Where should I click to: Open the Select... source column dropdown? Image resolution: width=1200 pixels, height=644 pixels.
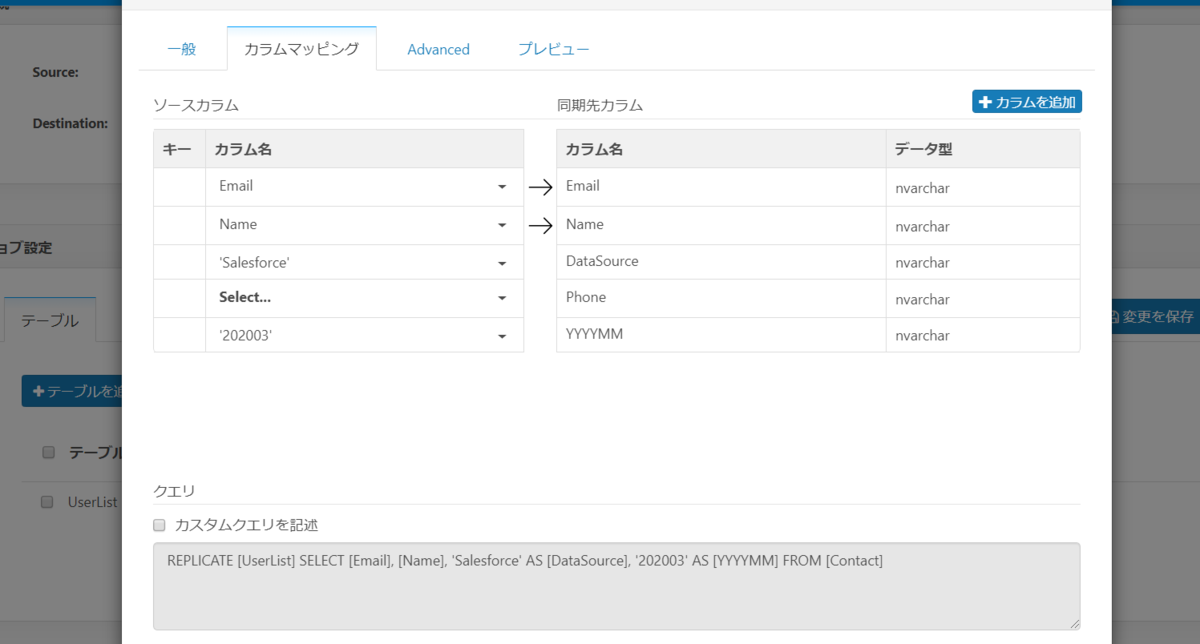click(x=364, y=298)
